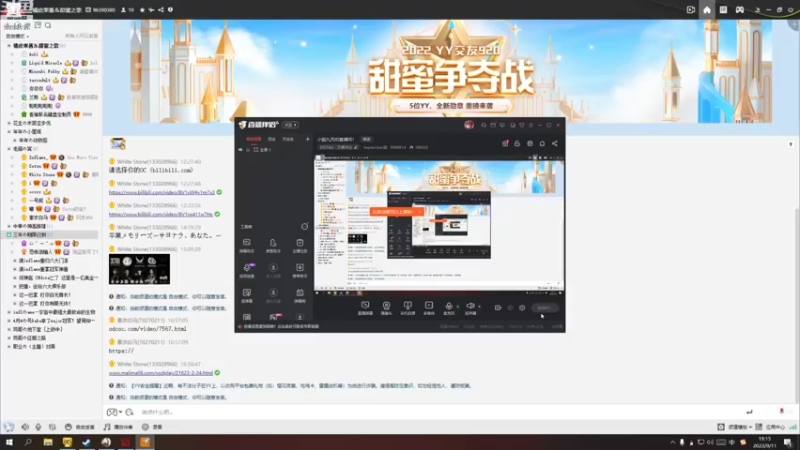Open the first bilibili.com video link in chat
The width and height of the screenshot is (800, 450).
pos(161,192)
